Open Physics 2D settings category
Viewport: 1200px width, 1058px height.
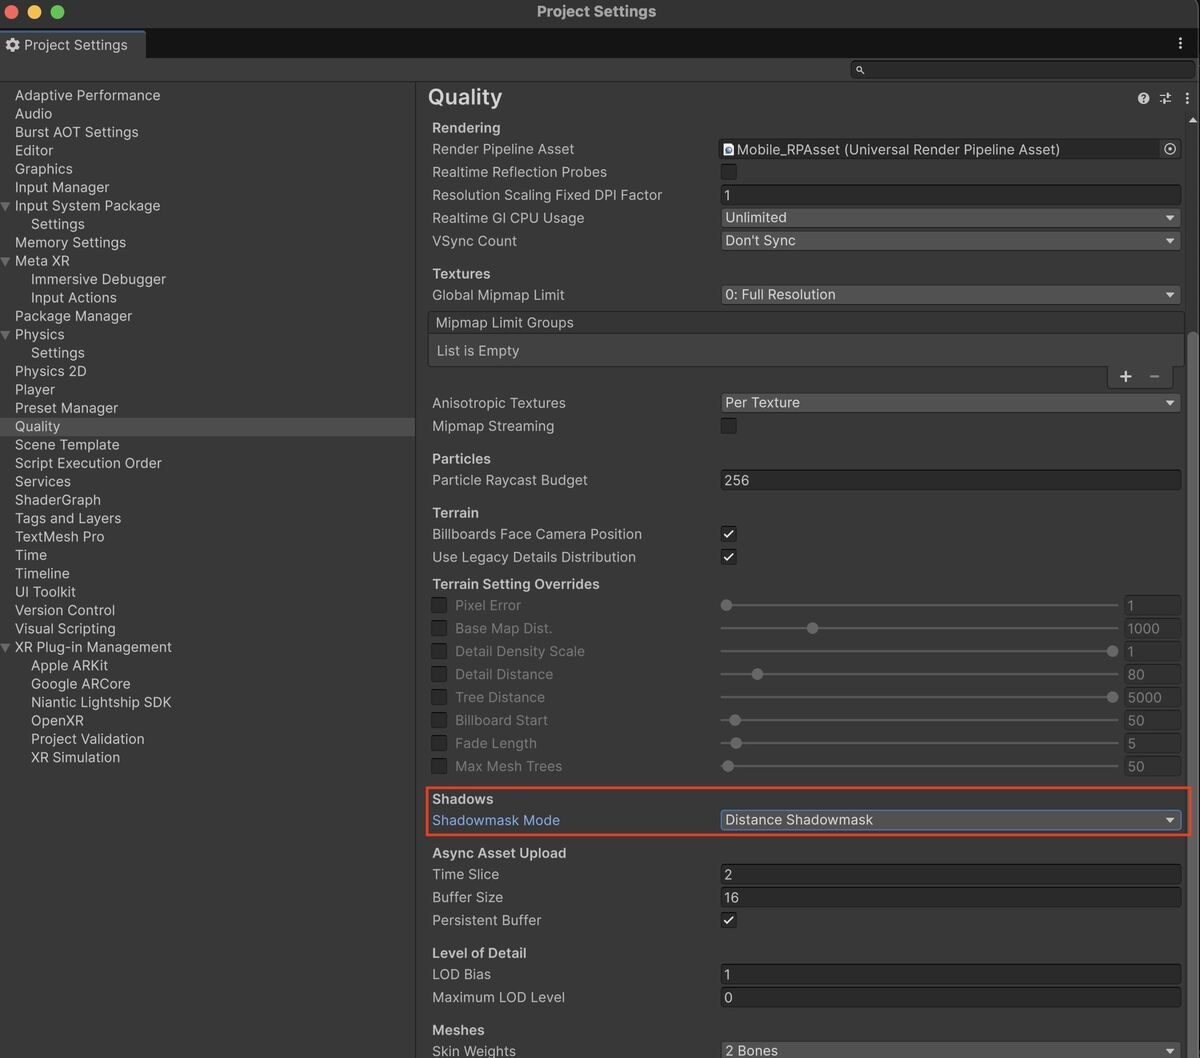[51, 371]
